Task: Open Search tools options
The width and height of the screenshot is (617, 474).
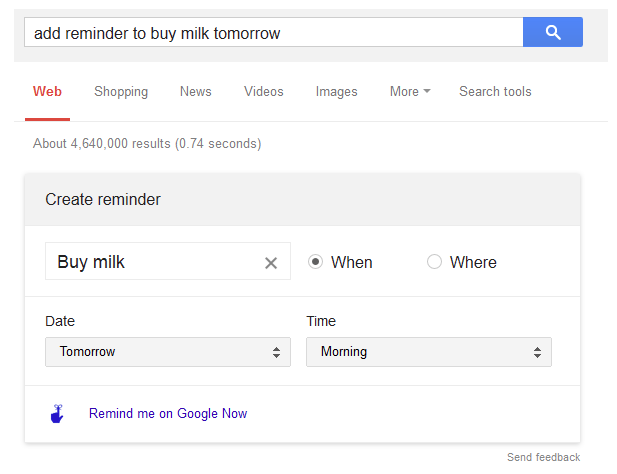Action: tap(495, 92)
